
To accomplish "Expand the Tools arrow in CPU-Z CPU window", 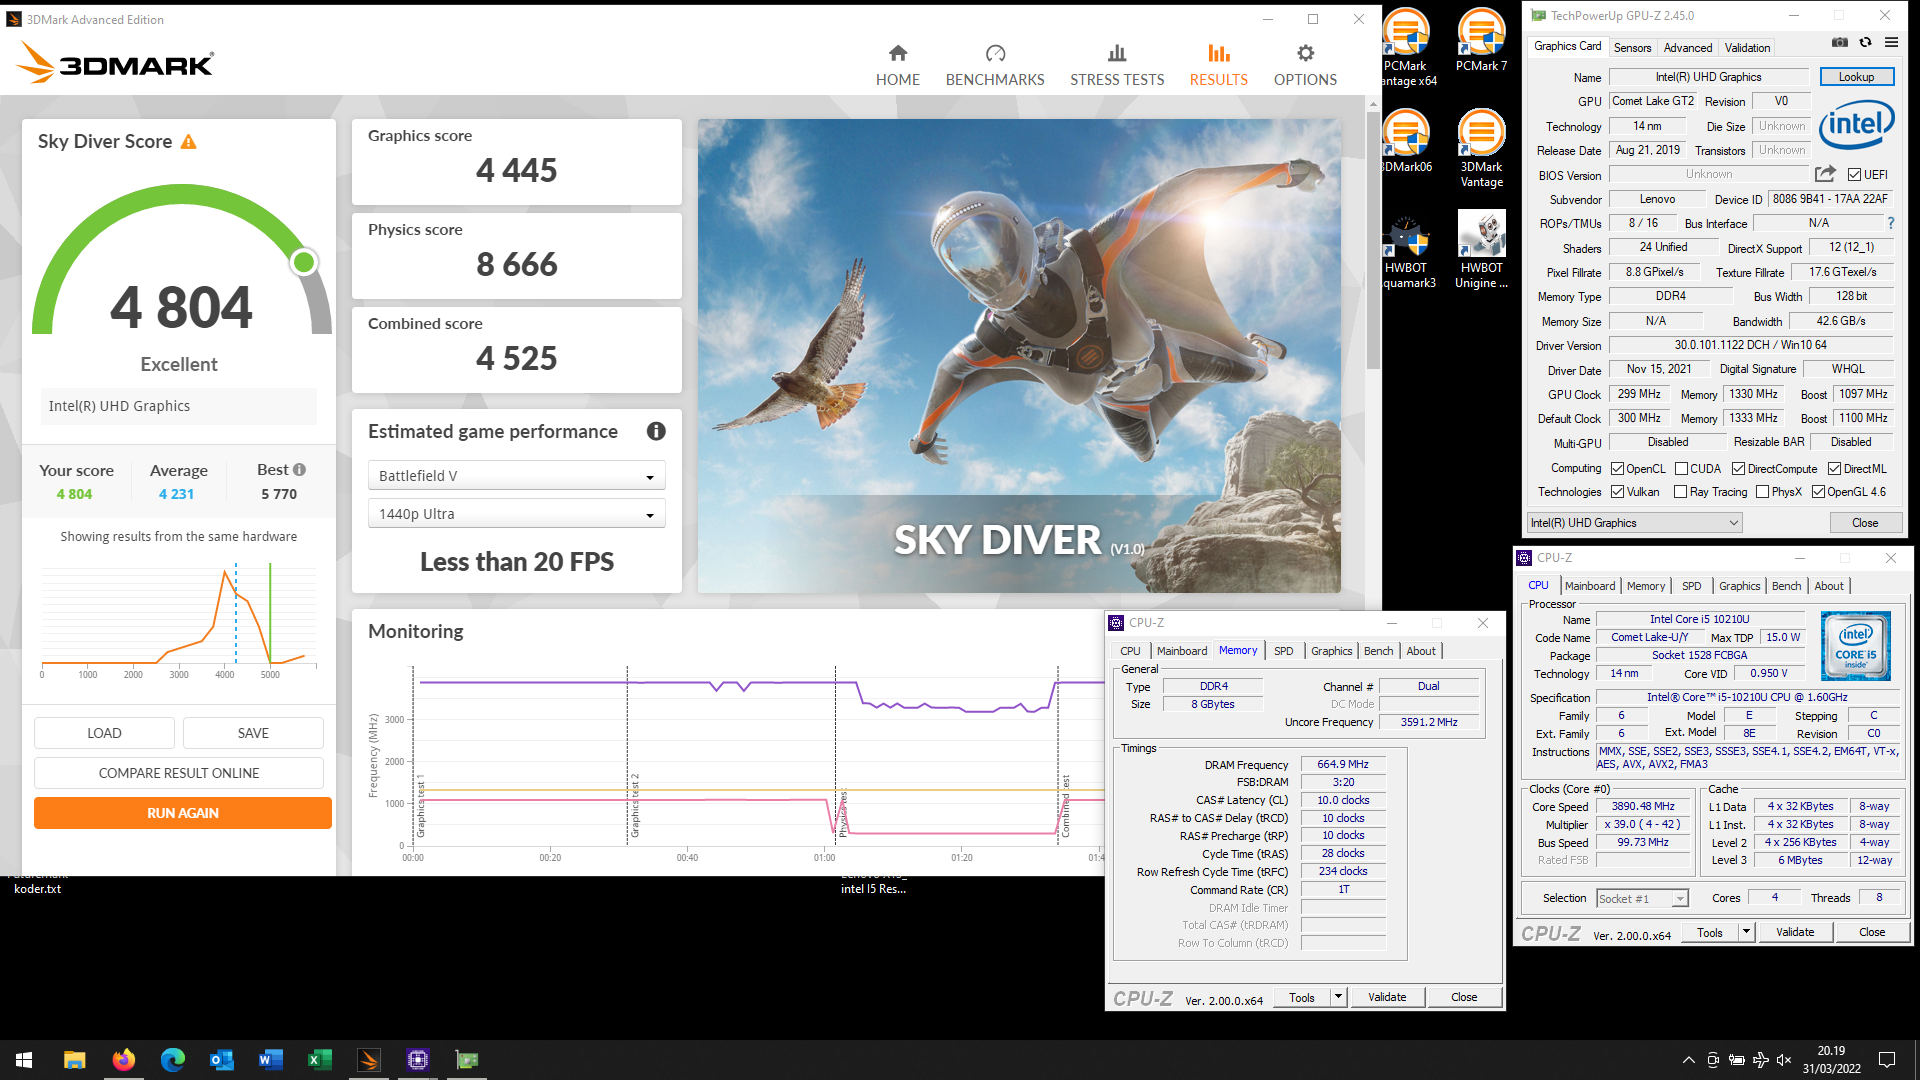I will [1746, 932].
